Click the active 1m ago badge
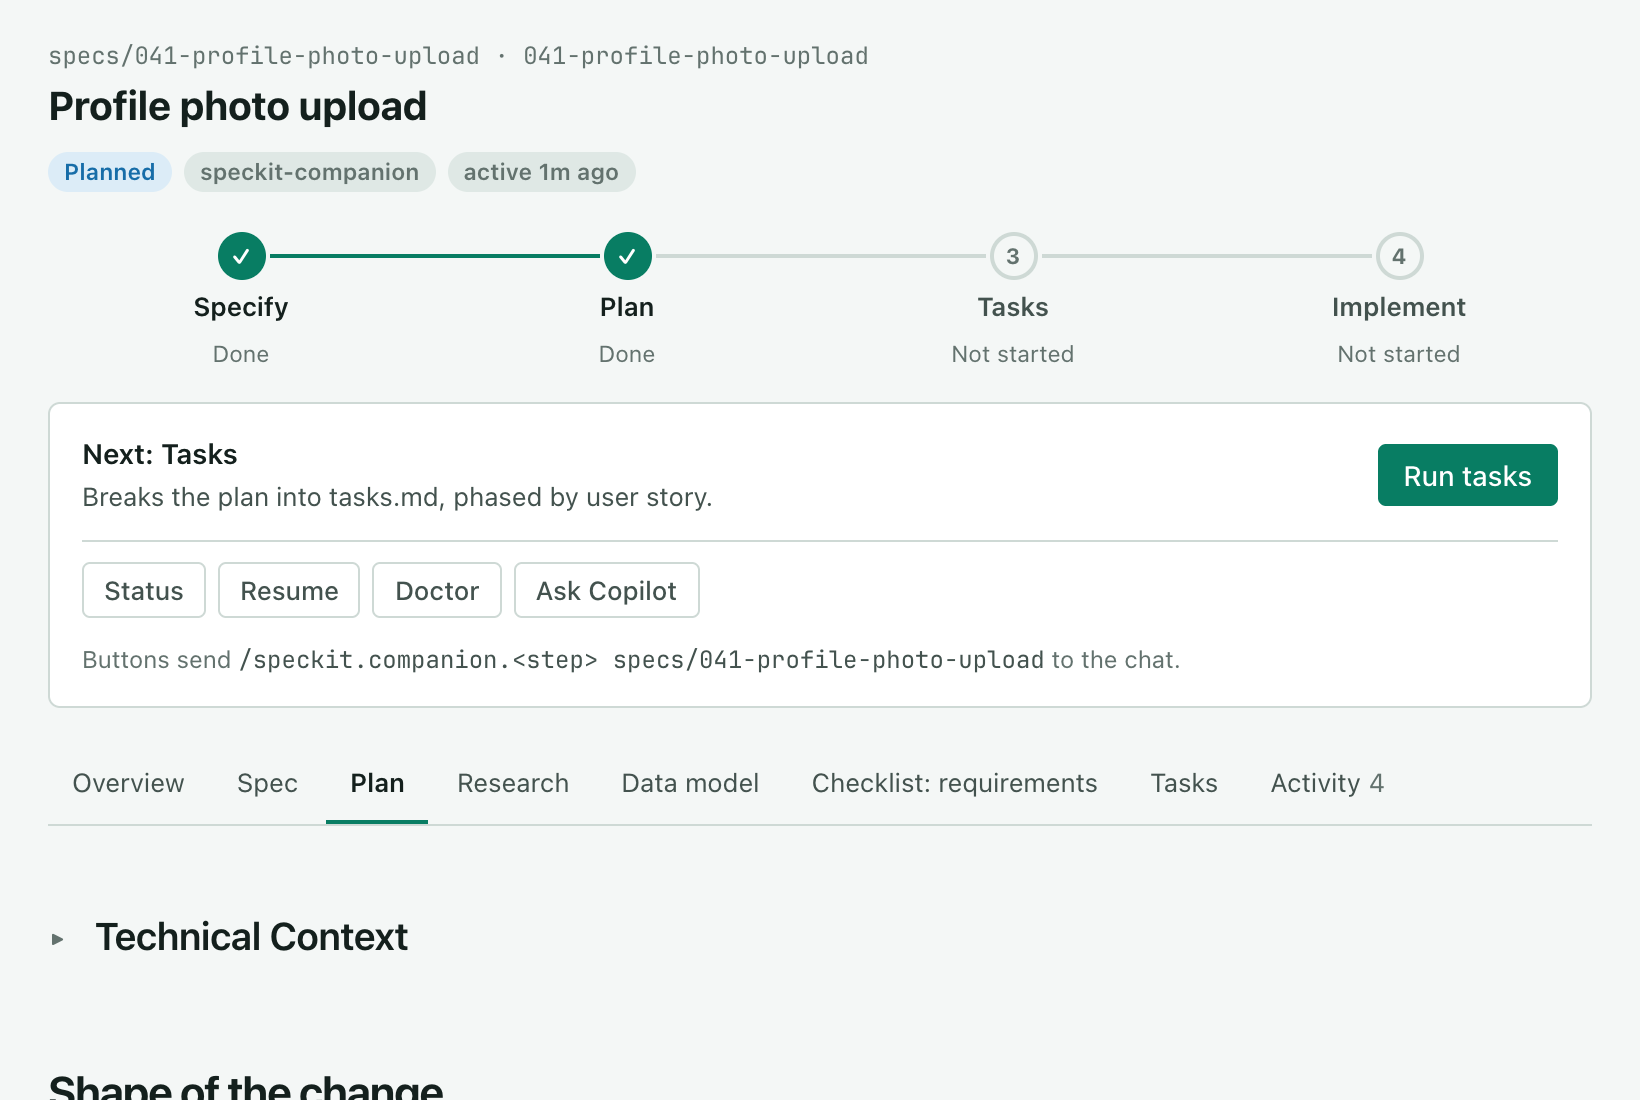Screen dimensions: 1640x1100 [541, 172]
